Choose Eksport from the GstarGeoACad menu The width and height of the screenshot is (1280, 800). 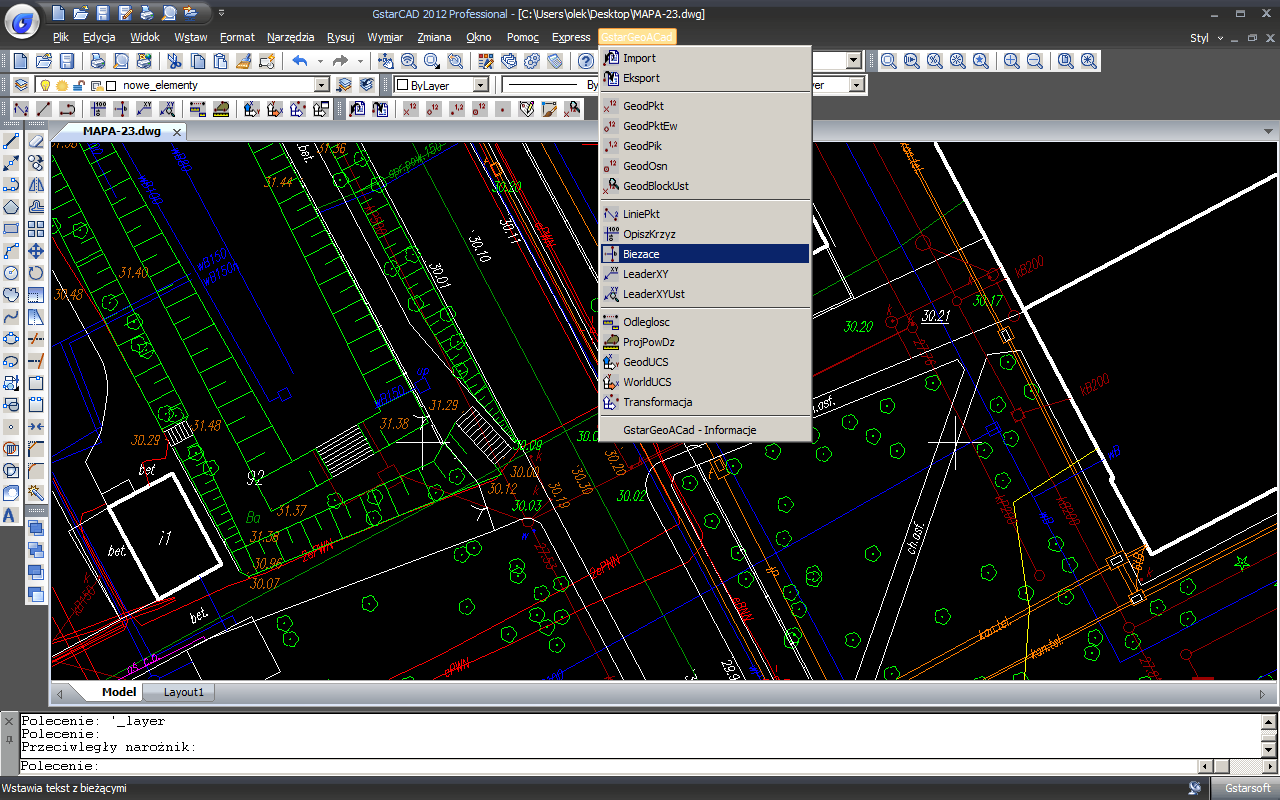705,78
